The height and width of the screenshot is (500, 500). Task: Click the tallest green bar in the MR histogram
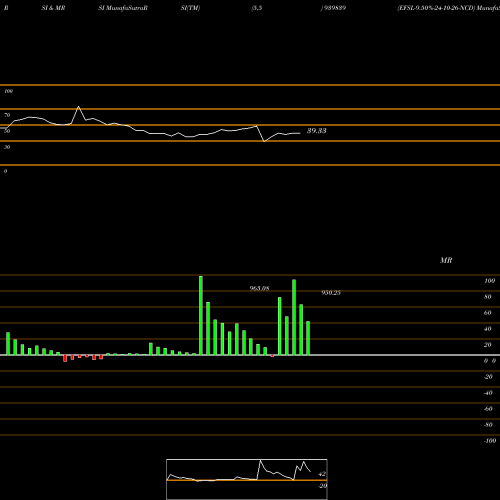coord(201,315)
